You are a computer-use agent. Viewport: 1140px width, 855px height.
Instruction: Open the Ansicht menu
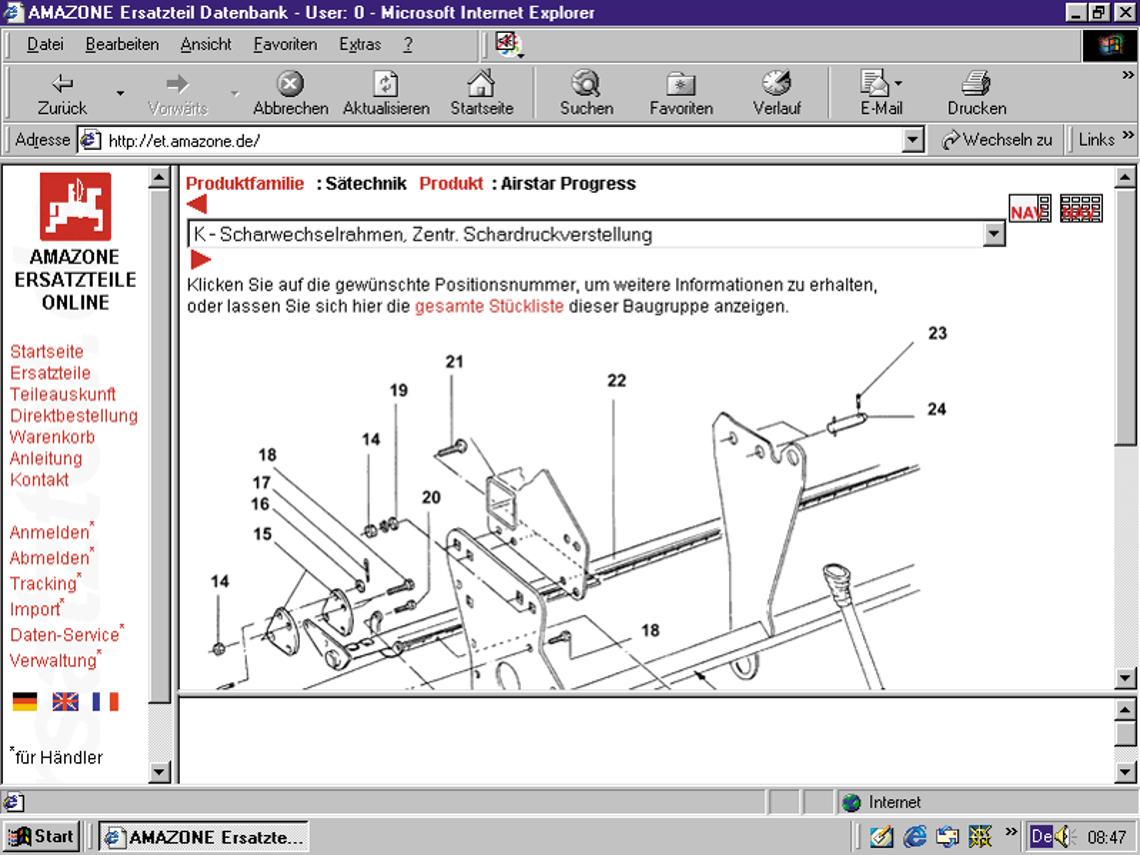206,44
